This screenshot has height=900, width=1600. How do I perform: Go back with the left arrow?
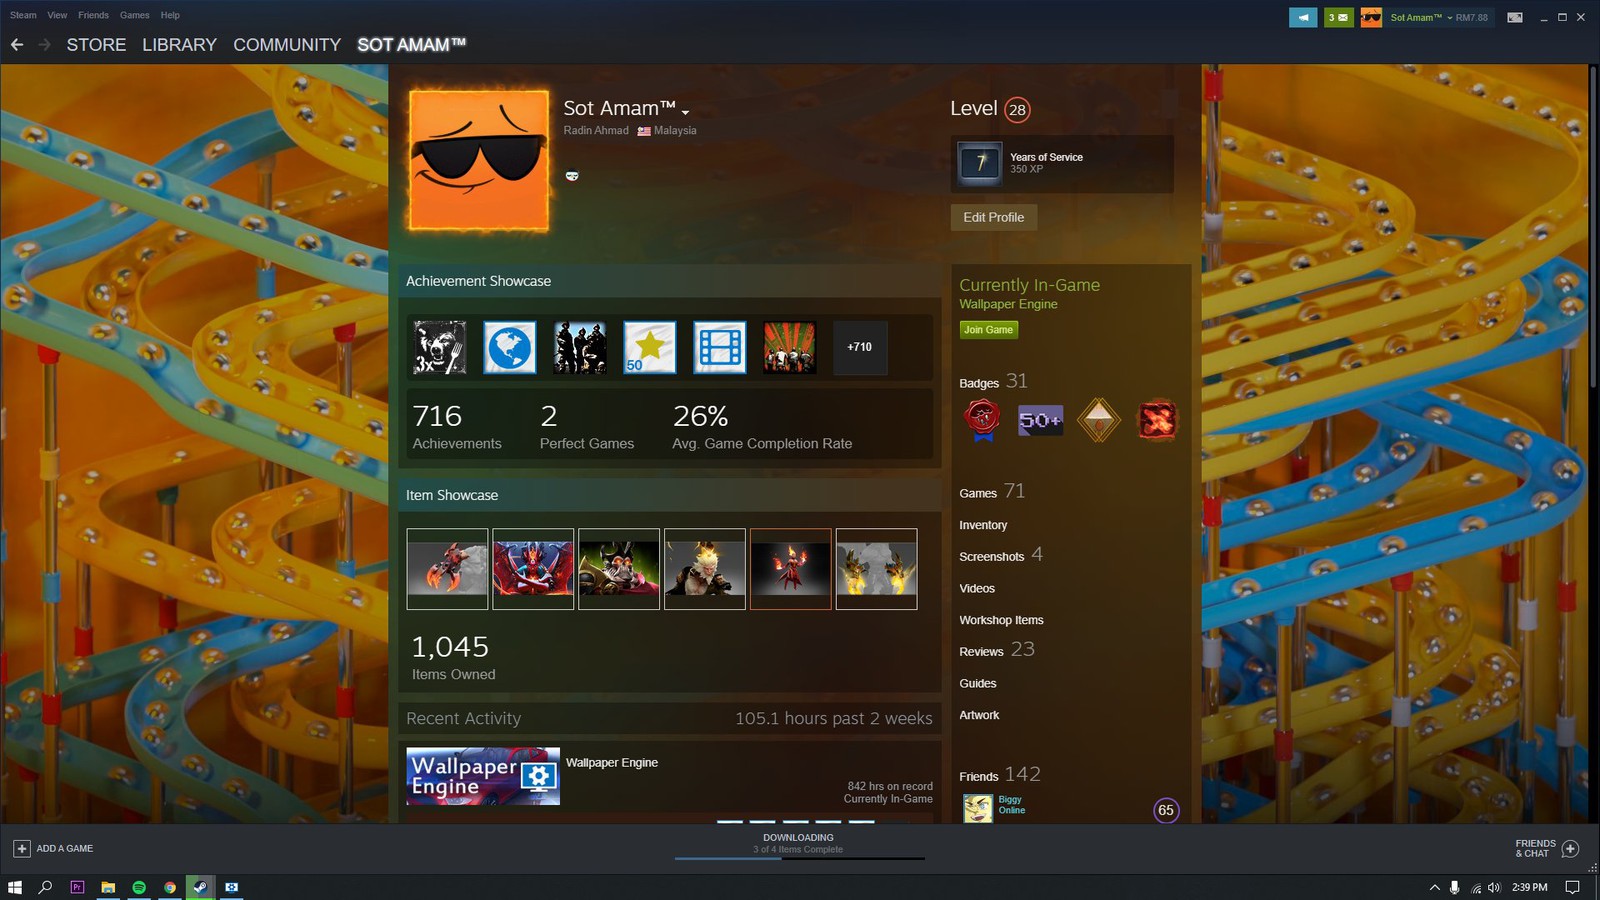17,44
